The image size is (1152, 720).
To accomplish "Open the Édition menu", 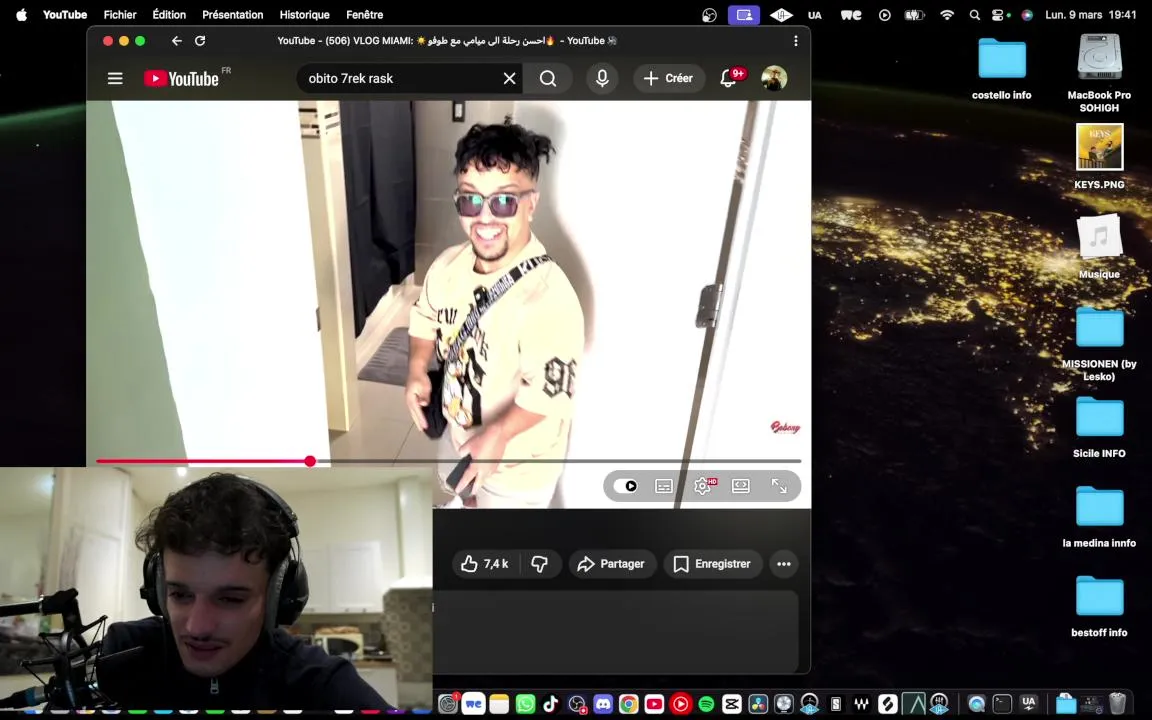I will tap(169, 15).
